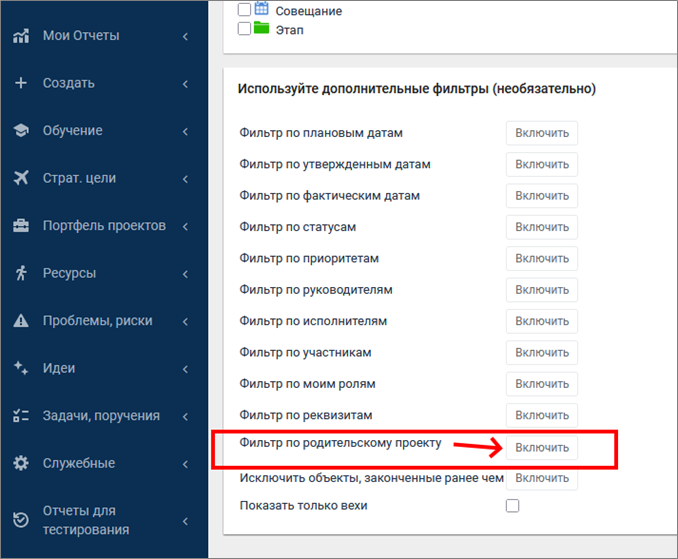
Task: Expand the Создать menu chevron
Action: click(x=185, y=84)
